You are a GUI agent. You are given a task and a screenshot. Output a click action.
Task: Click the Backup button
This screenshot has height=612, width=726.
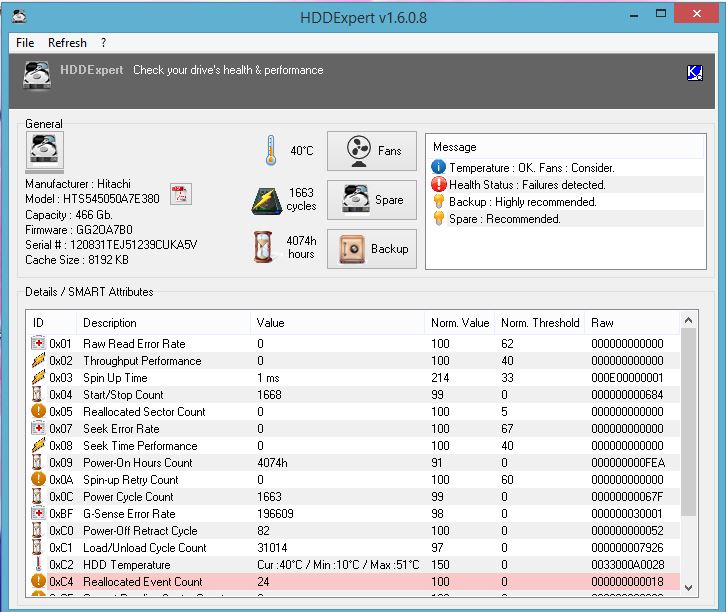(x=372, y=249)
